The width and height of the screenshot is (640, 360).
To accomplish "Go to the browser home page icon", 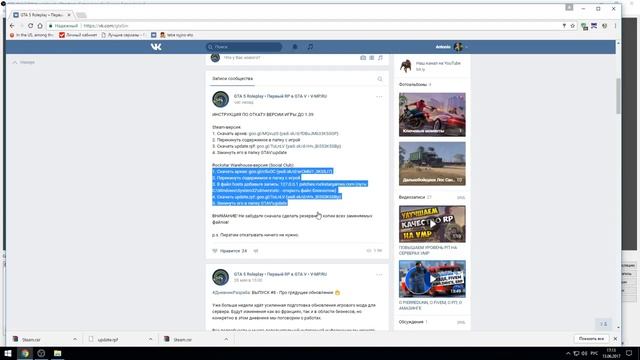I will 40,26.
